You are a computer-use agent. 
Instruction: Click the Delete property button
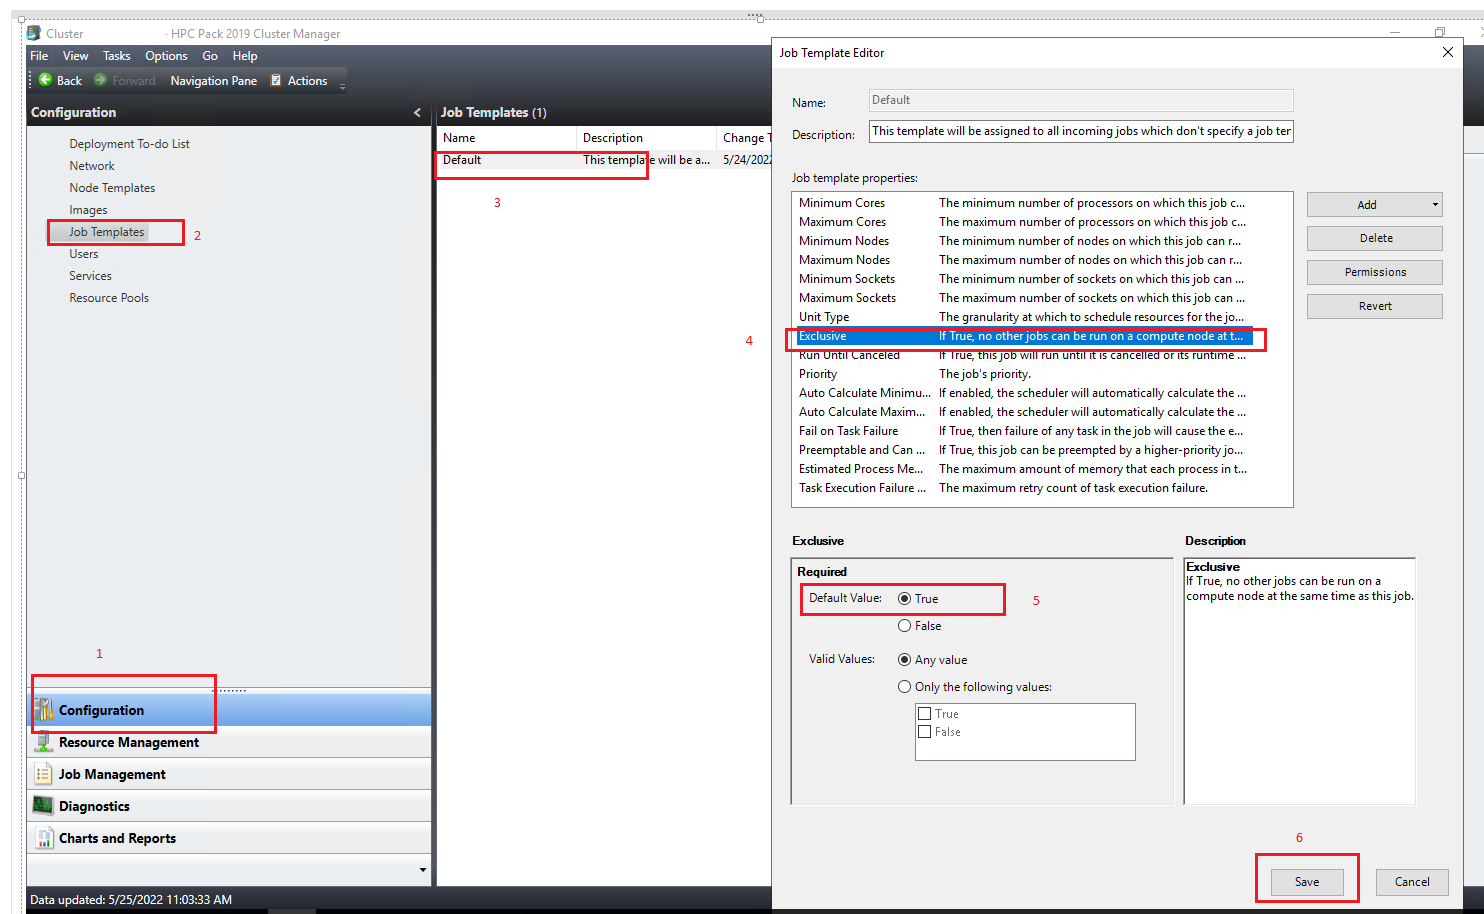[1375, 238]
